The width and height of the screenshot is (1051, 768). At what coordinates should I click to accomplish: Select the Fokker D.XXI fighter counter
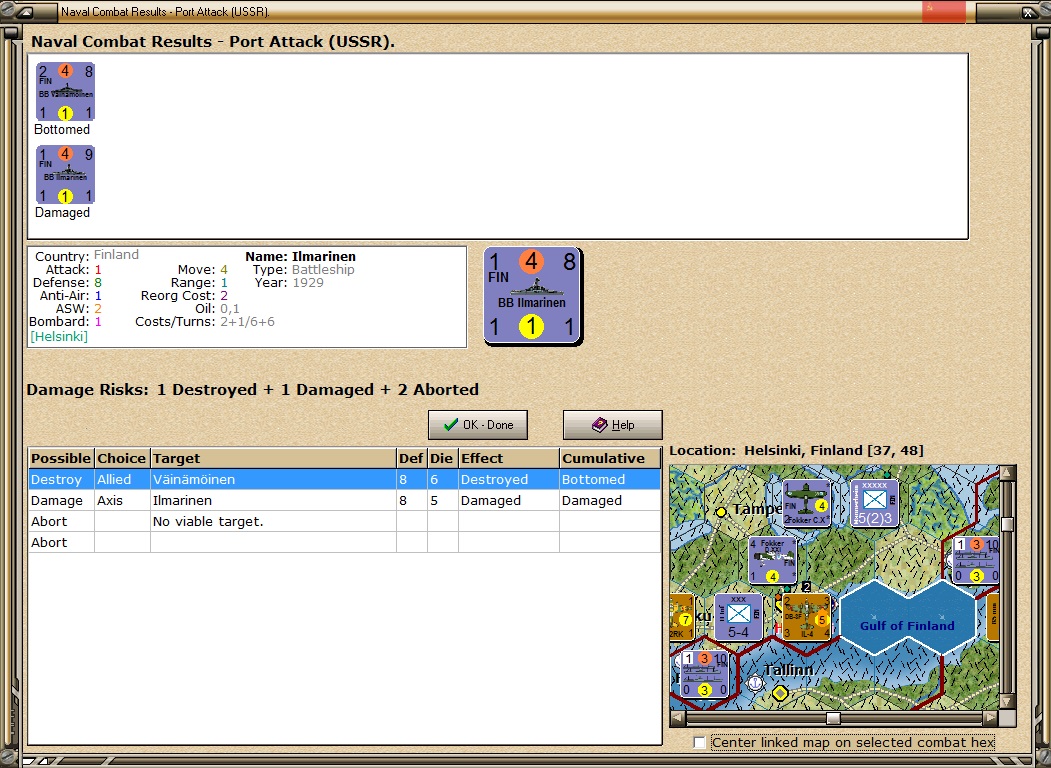click(772, 560)
